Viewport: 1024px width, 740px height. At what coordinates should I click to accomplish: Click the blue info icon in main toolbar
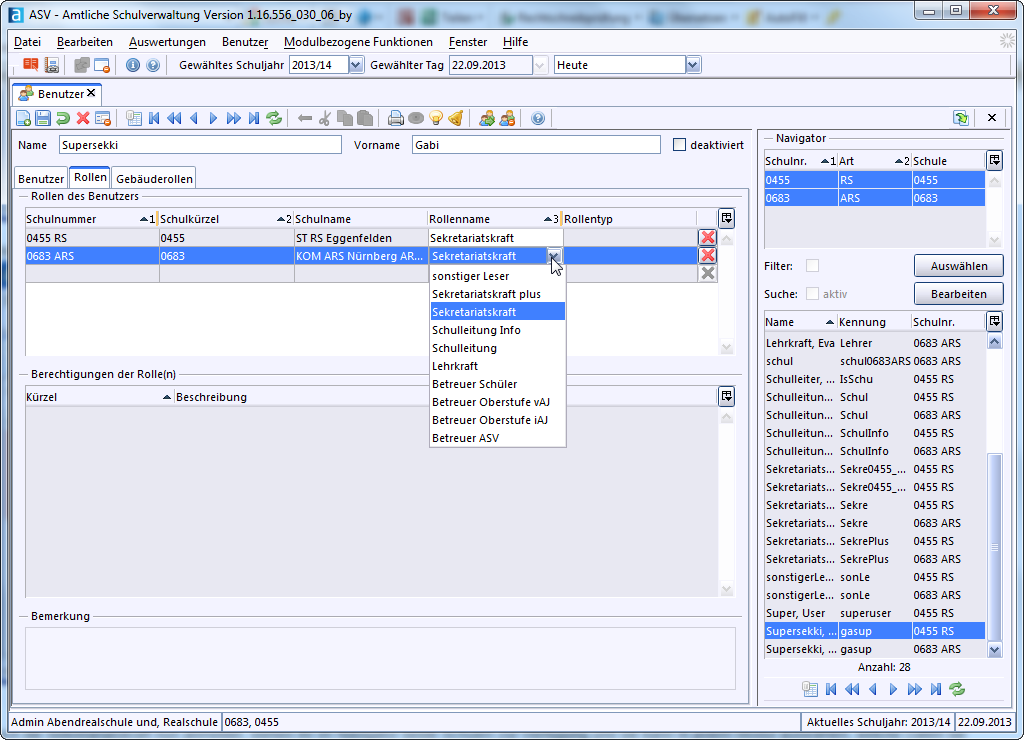pos(133,65)
